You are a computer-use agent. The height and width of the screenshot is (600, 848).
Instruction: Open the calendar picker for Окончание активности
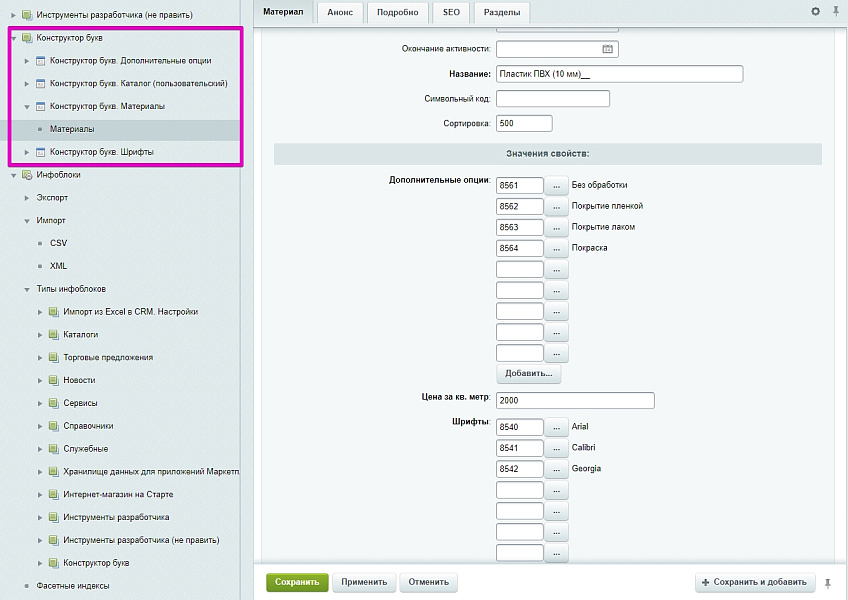tap(607, 49)
